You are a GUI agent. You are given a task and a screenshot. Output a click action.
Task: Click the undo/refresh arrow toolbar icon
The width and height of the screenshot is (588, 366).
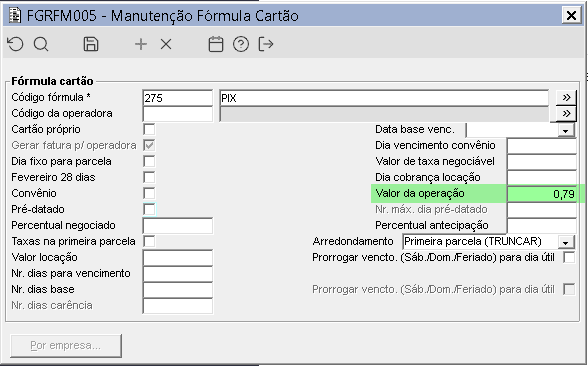coord(15,44)
